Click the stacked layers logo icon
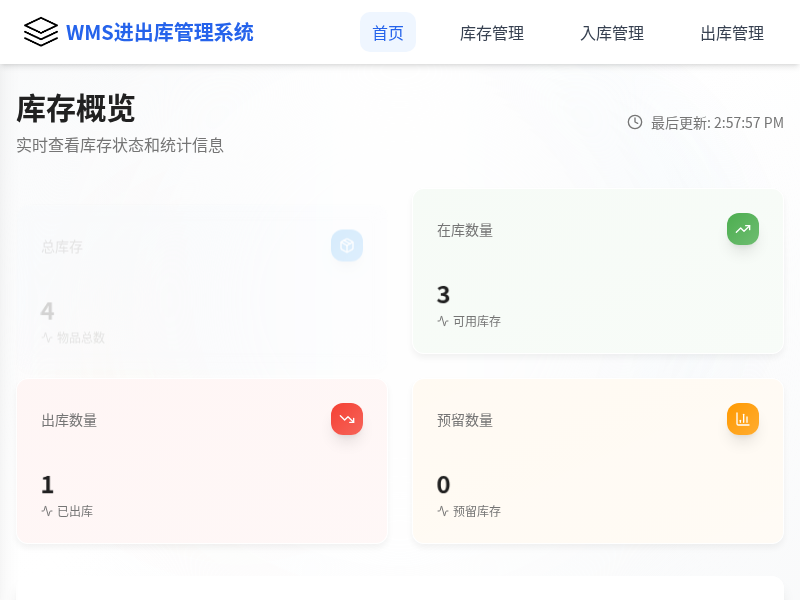This screenshot has width=800, height=600. pyautogui.click(x=41, y=32)
